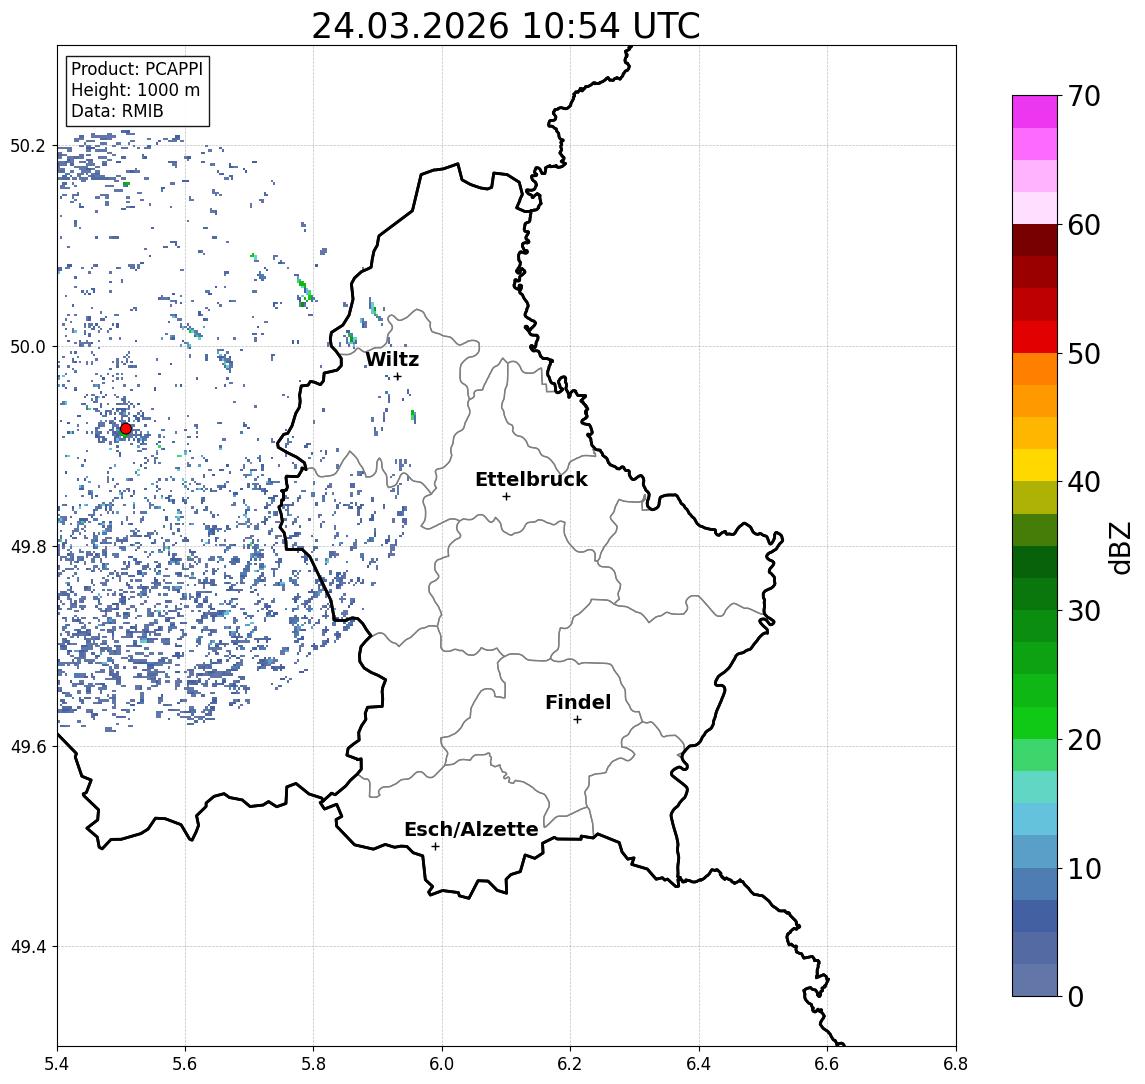The image size is (1145, 1084).
Task: Click colorbar tick label 70
Action: coord(1084,96)
